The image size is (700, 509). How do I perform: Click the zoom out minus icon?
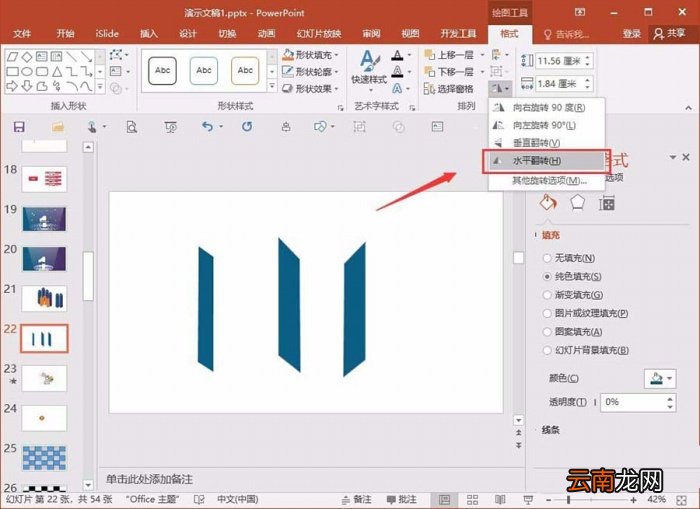pyautogui.click(x=549, y=500)
